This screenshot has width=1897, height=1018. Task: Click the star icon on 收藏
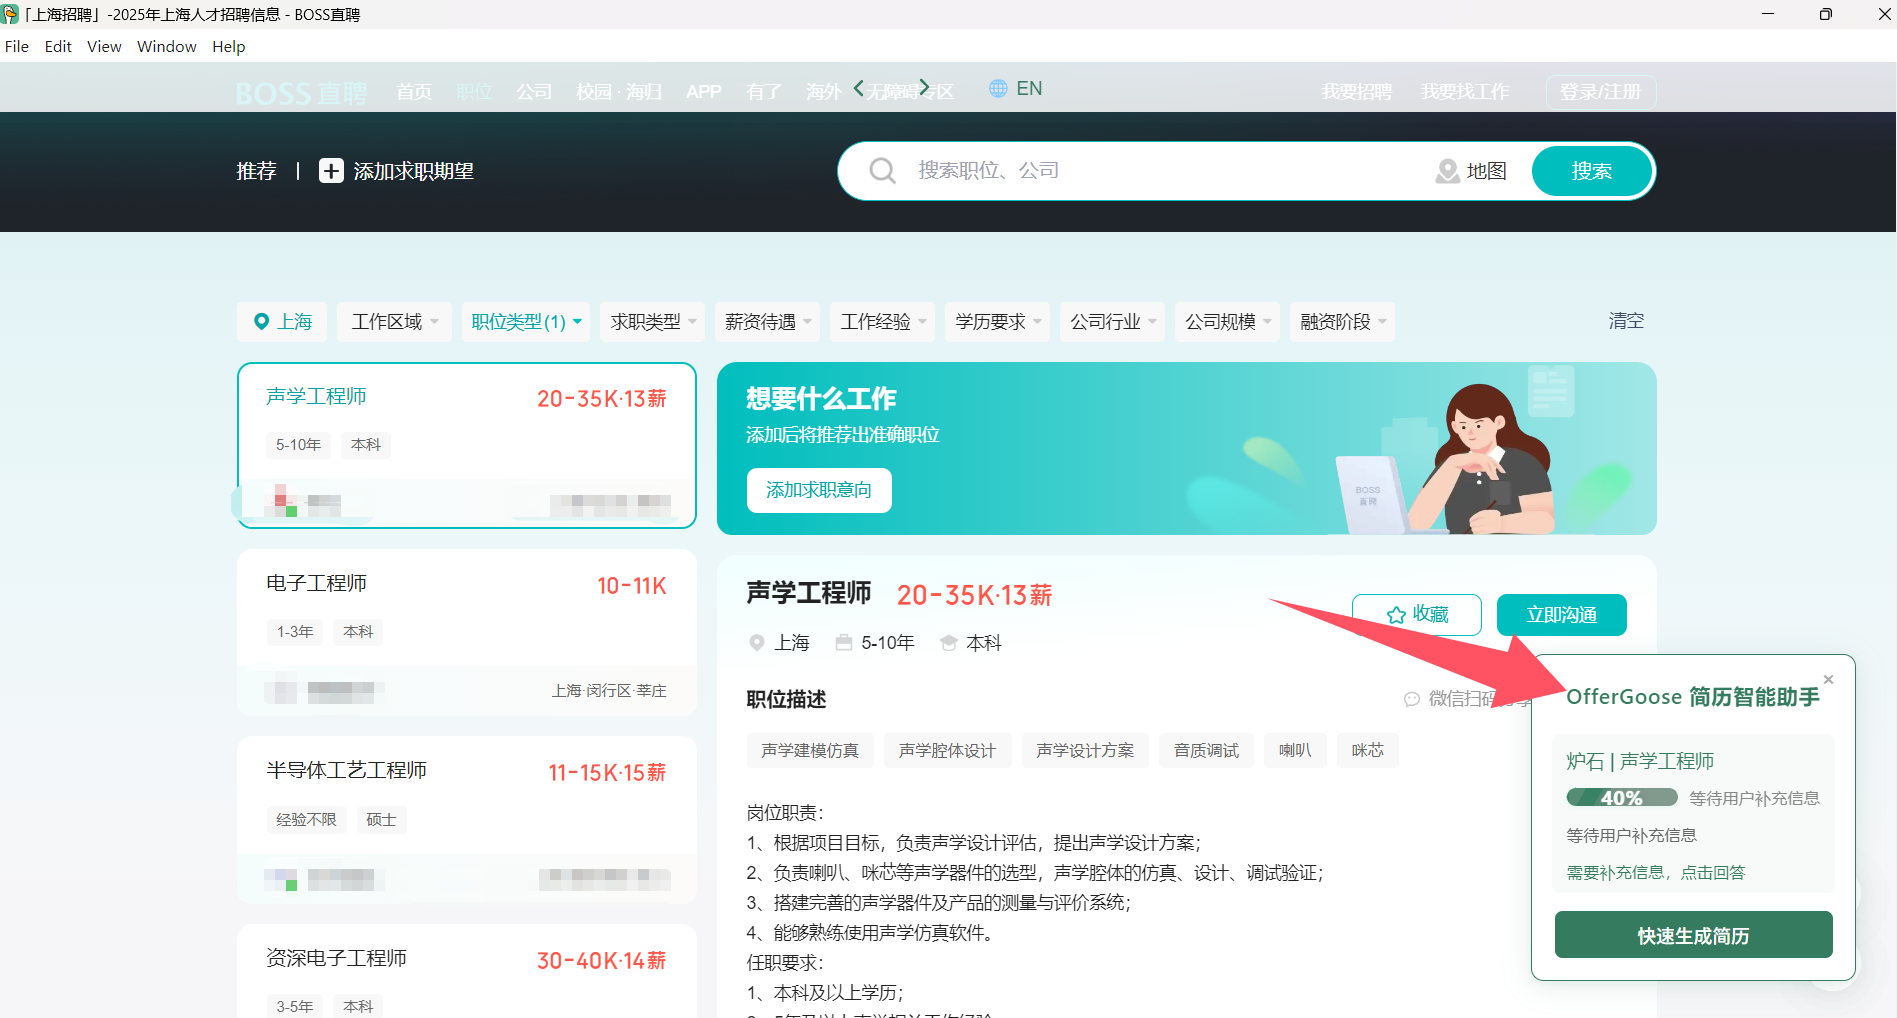pos(1396,615)
